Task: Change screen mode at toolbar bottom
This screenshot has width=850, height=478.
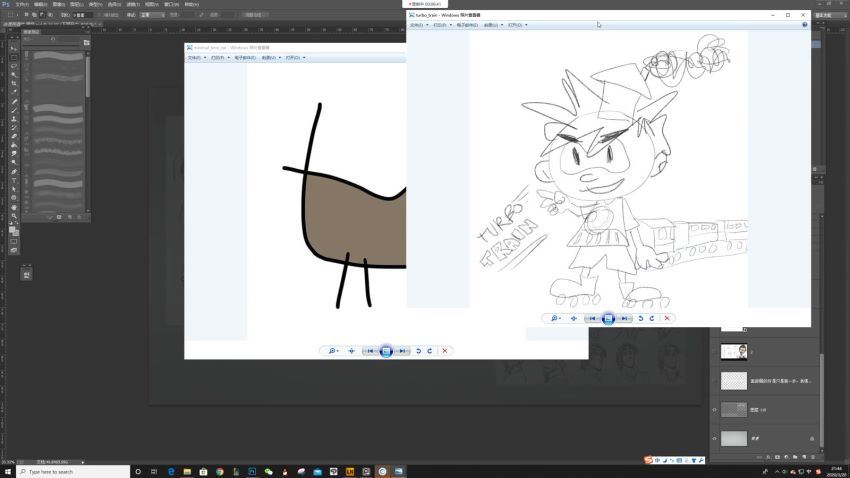Action: (14, 250)
